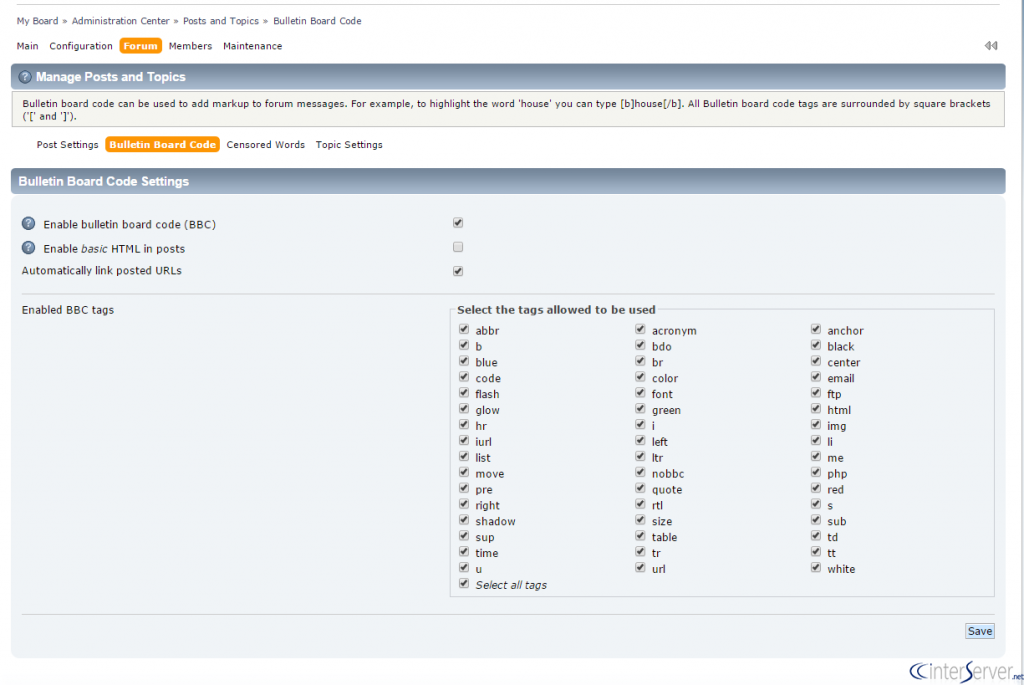The image size is (1024, 685).
Task: Open the Members menu
Action: click(190, 46)
